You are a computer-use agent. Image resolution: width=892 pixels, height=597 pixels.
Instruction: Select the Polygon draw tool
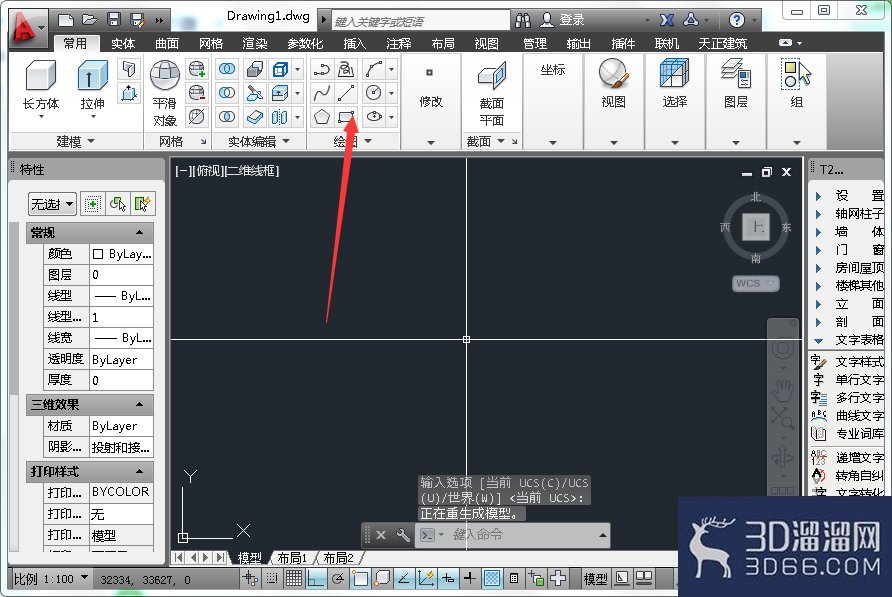[x=322, y=117]
